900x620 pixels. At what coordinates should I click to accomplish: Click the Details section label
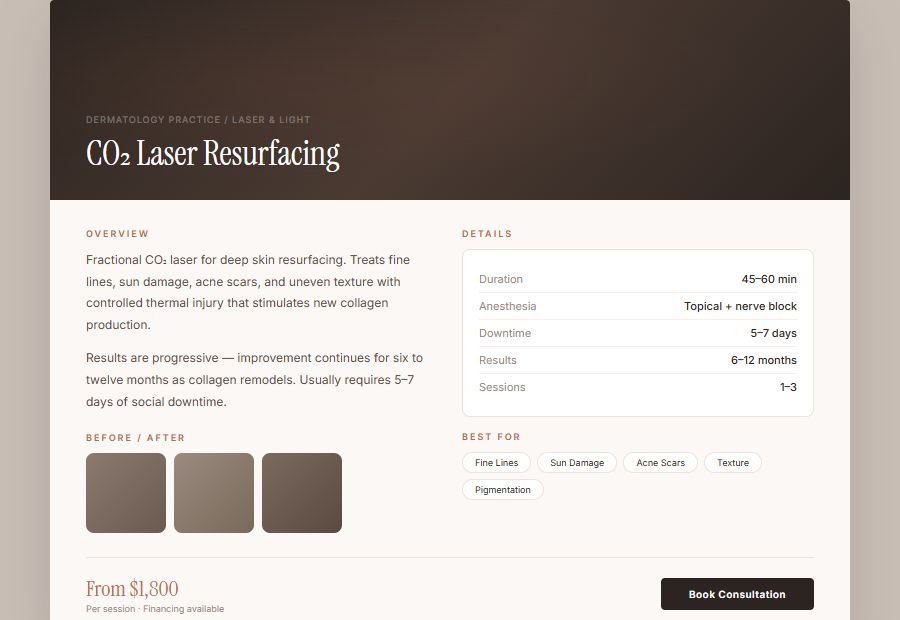point(487,234)
